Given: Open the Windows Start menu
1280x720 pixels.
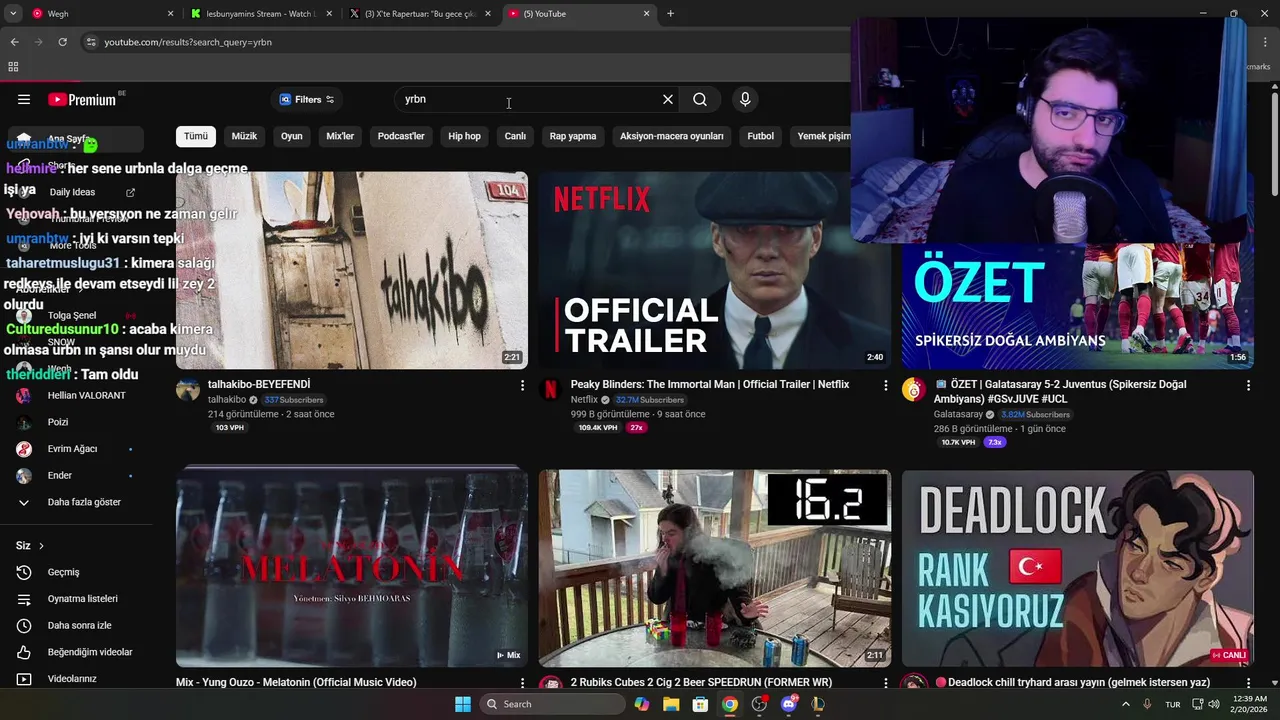Looking at the screenshot, I should coord(463,704).
